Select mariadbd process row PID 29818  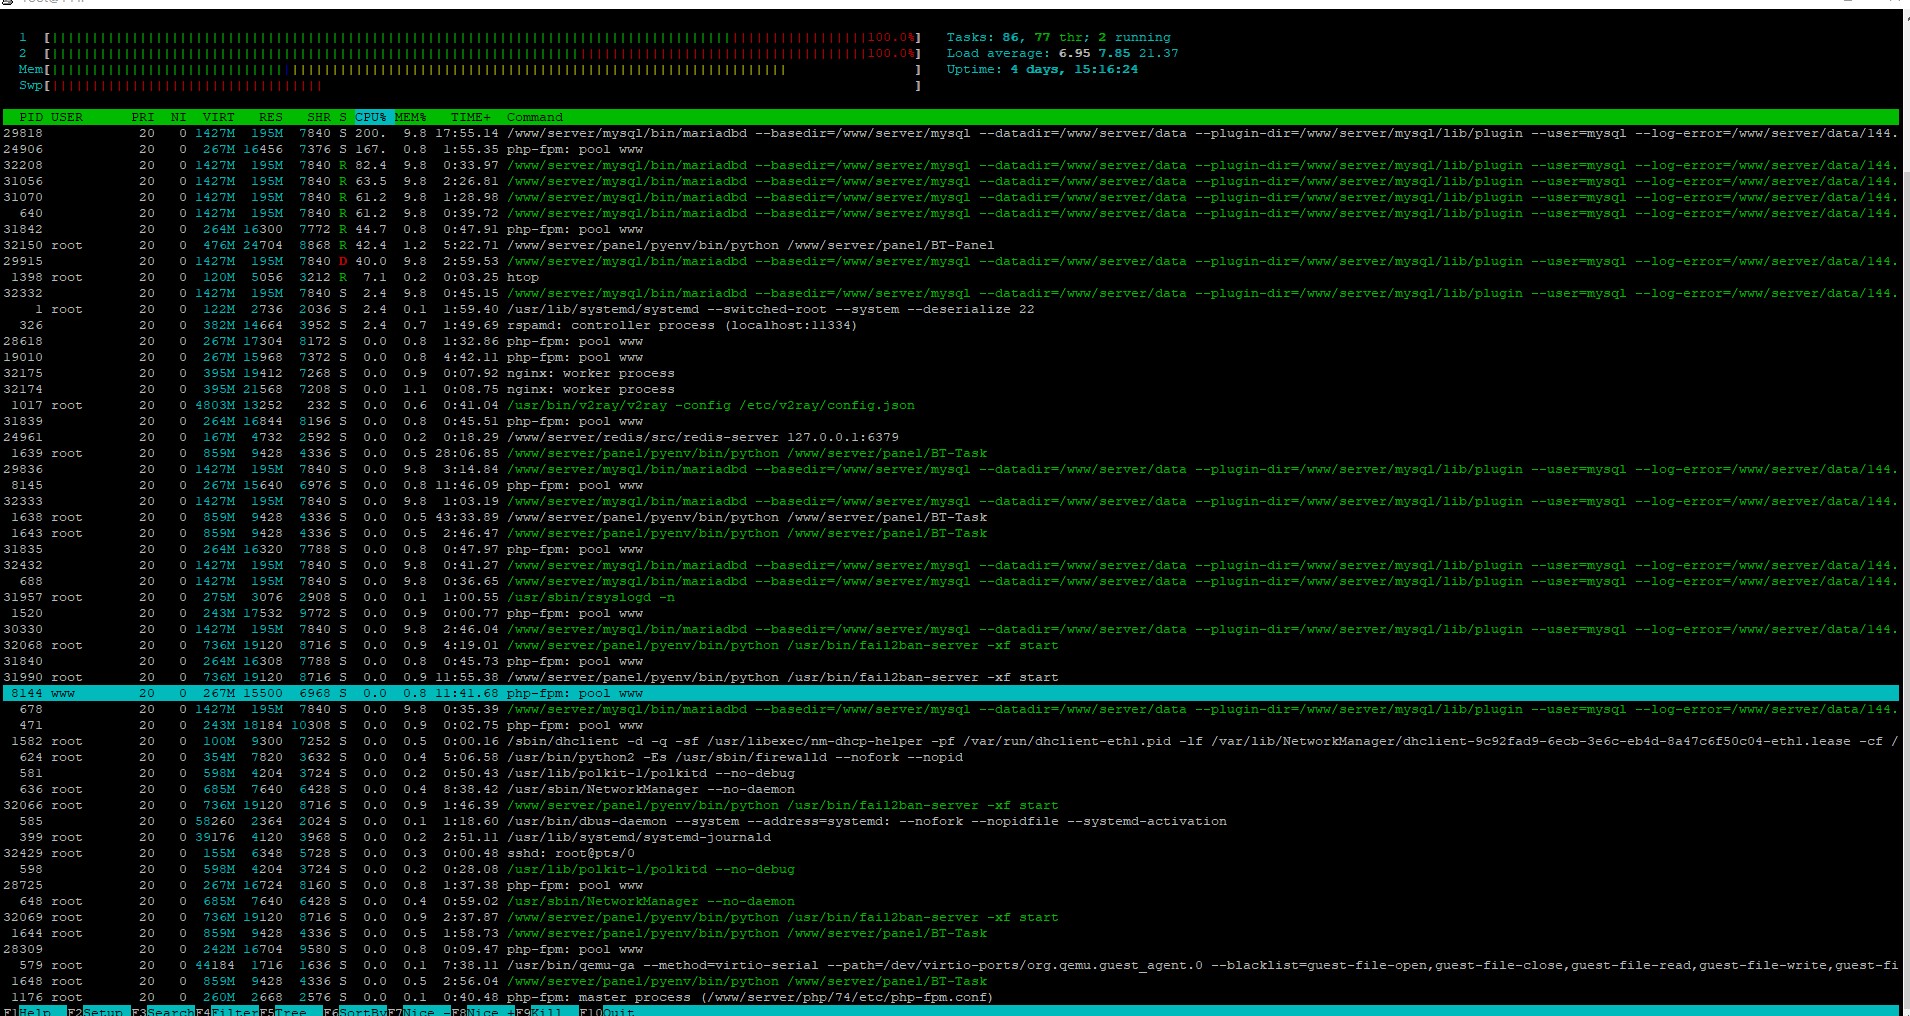point(950,133)
